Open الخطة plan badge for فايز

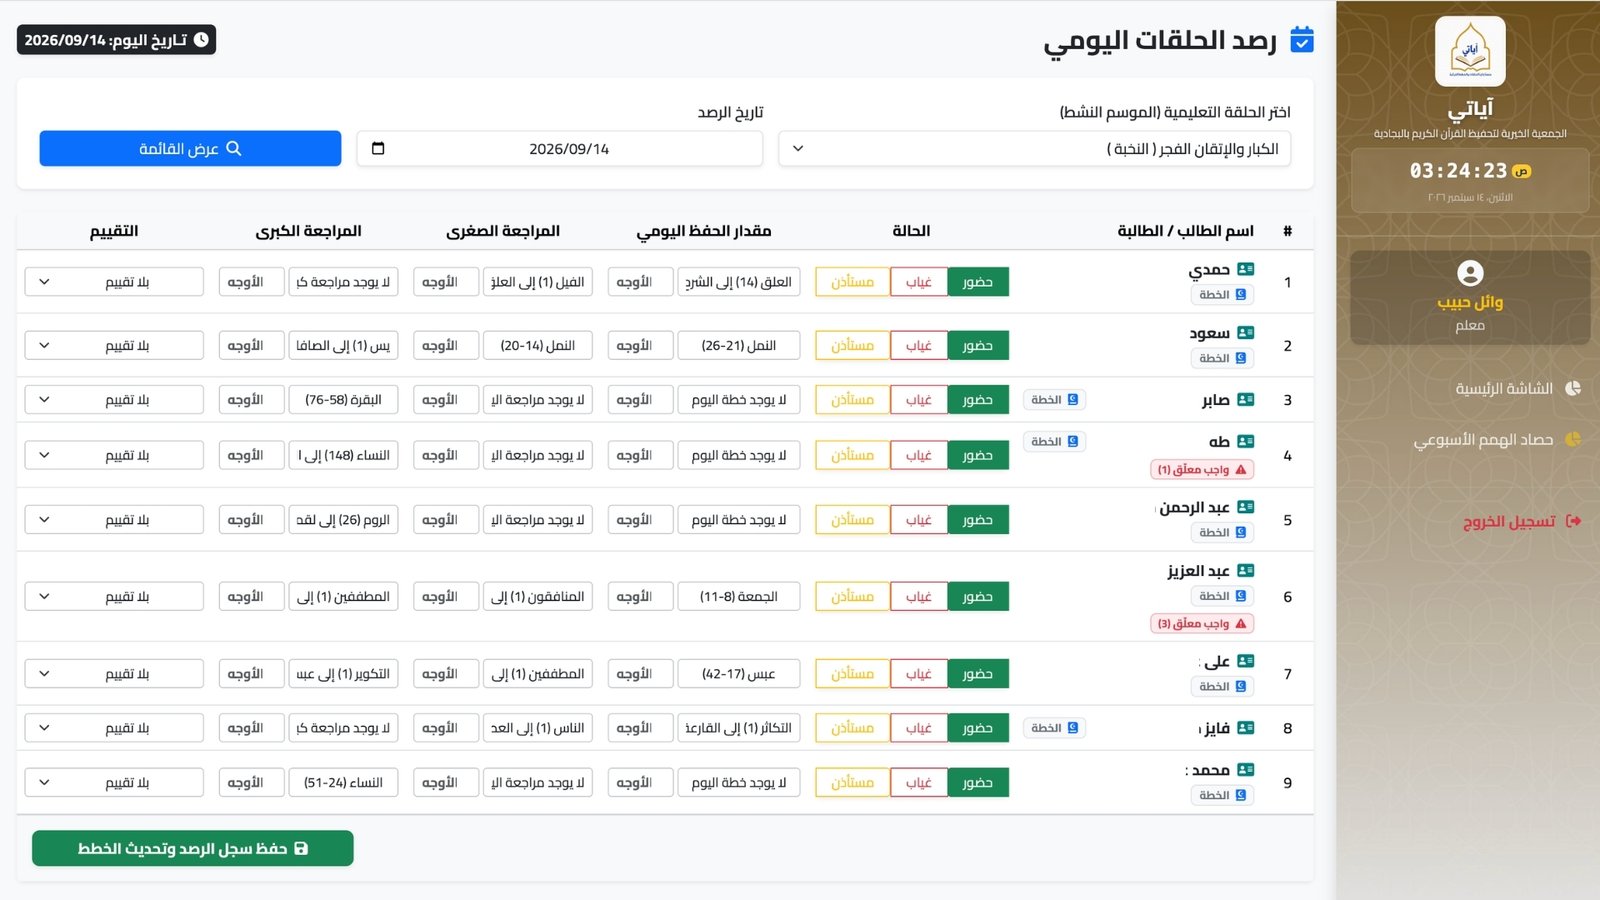tap(1055, 728)
